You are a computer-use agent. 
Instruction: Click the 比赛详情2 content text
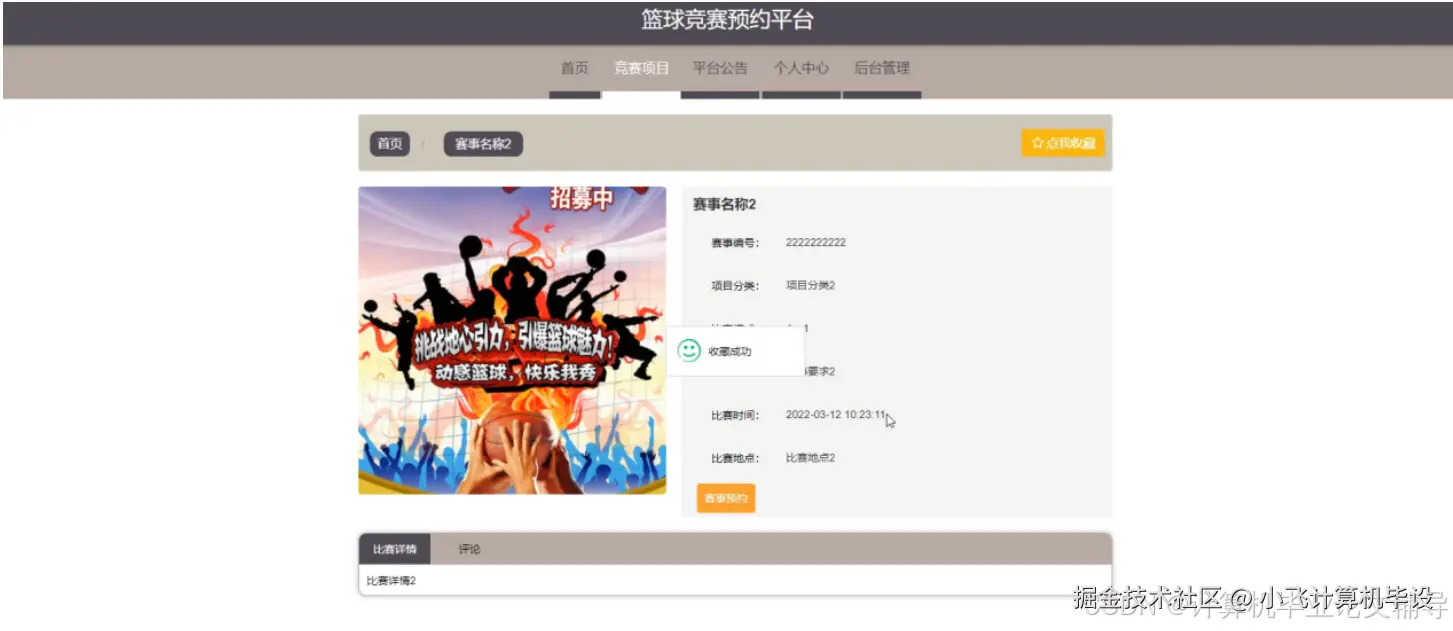391,581
